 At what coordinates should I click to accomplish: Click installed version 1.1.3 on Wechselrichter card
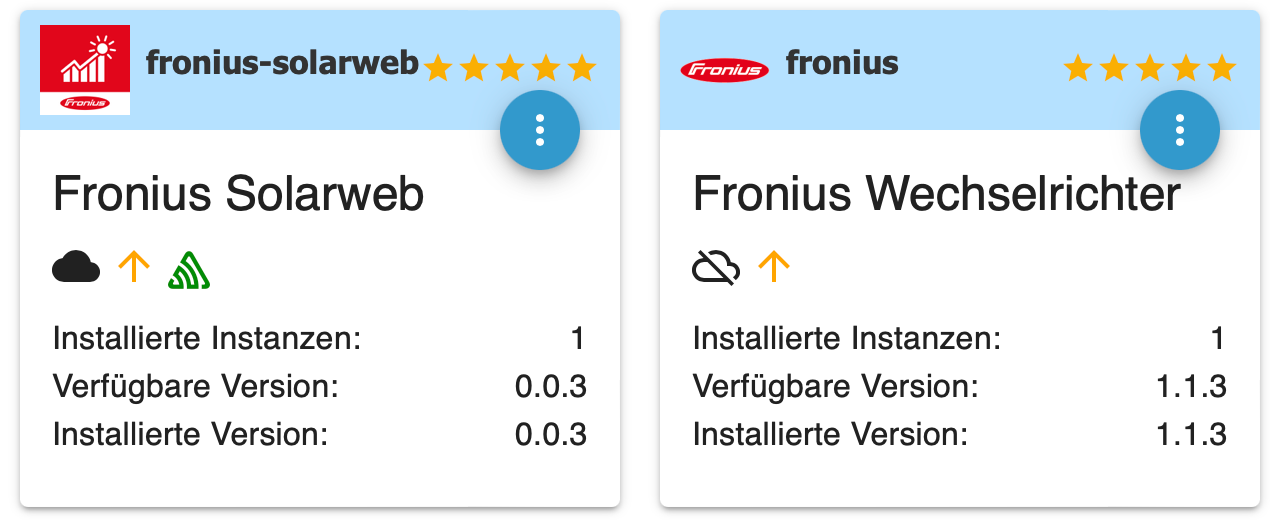1191,435
